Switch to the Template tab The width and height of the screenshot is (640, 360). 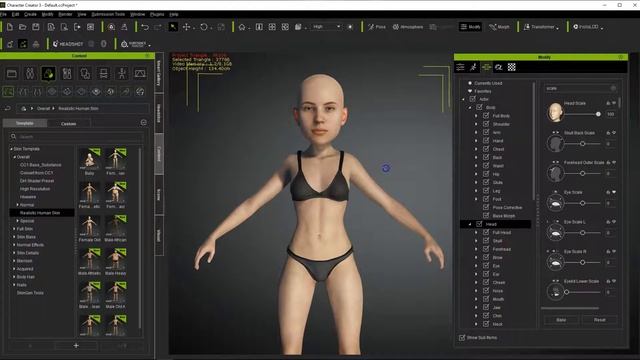point(25,123)
